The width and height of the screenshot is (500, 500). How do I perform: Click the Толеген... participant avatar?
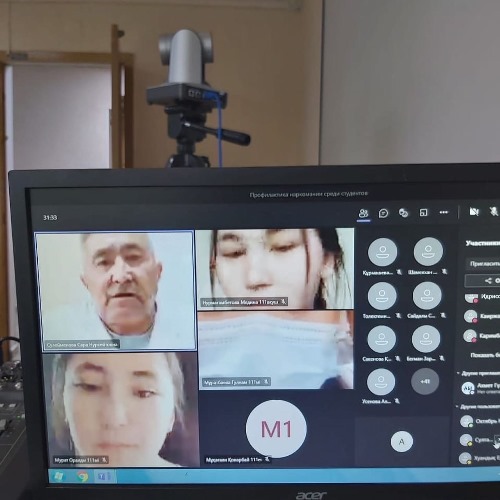point(382,296)
